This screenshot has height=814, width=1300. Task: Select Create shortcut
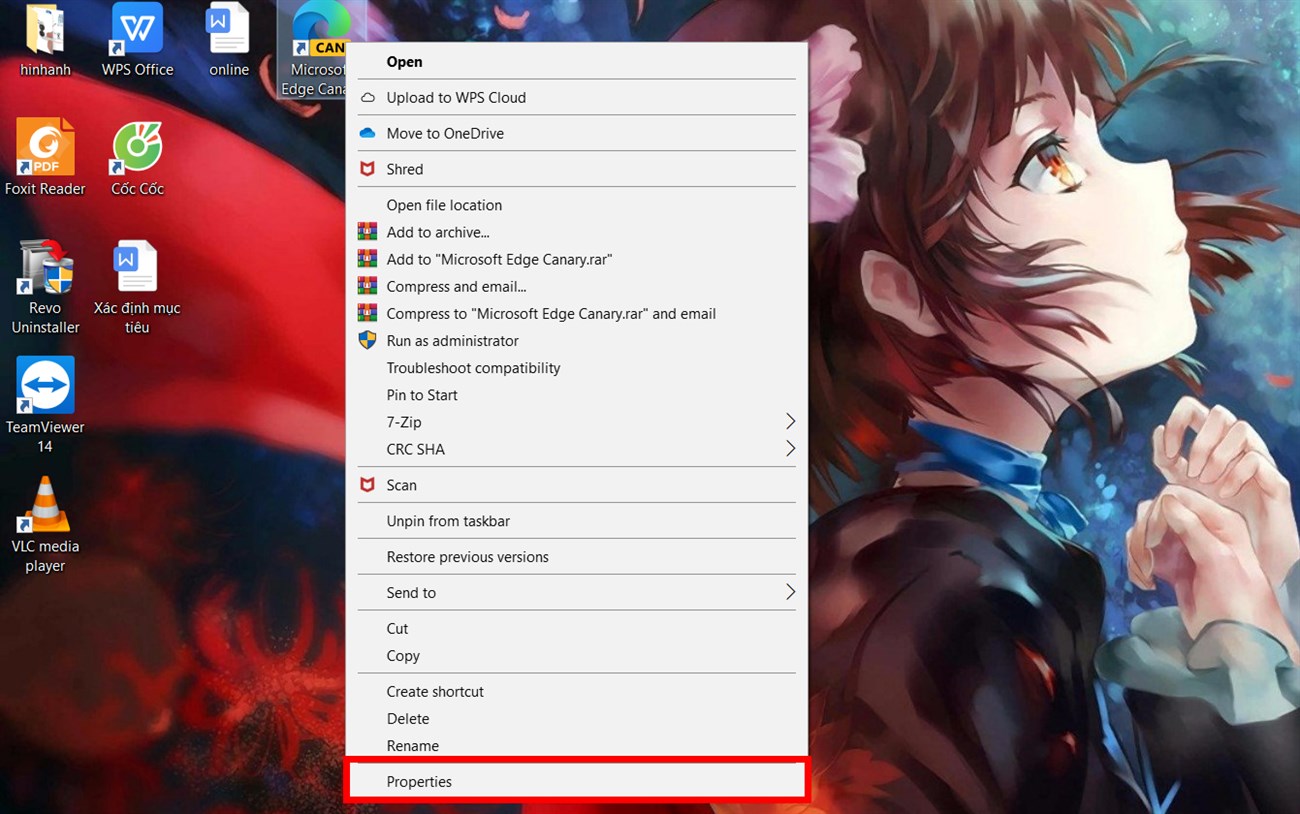click(x=576, y=691)
